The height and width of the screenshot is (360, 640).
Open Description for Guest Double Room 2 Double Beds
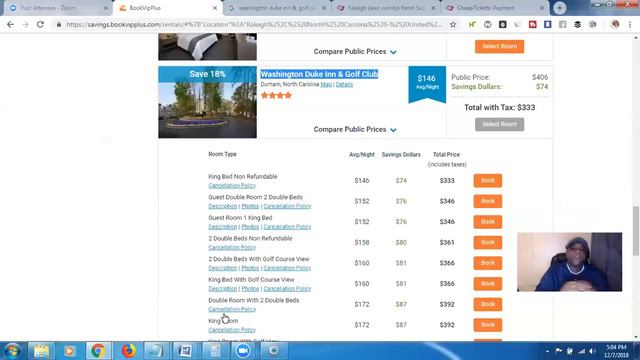click(222, 206)
